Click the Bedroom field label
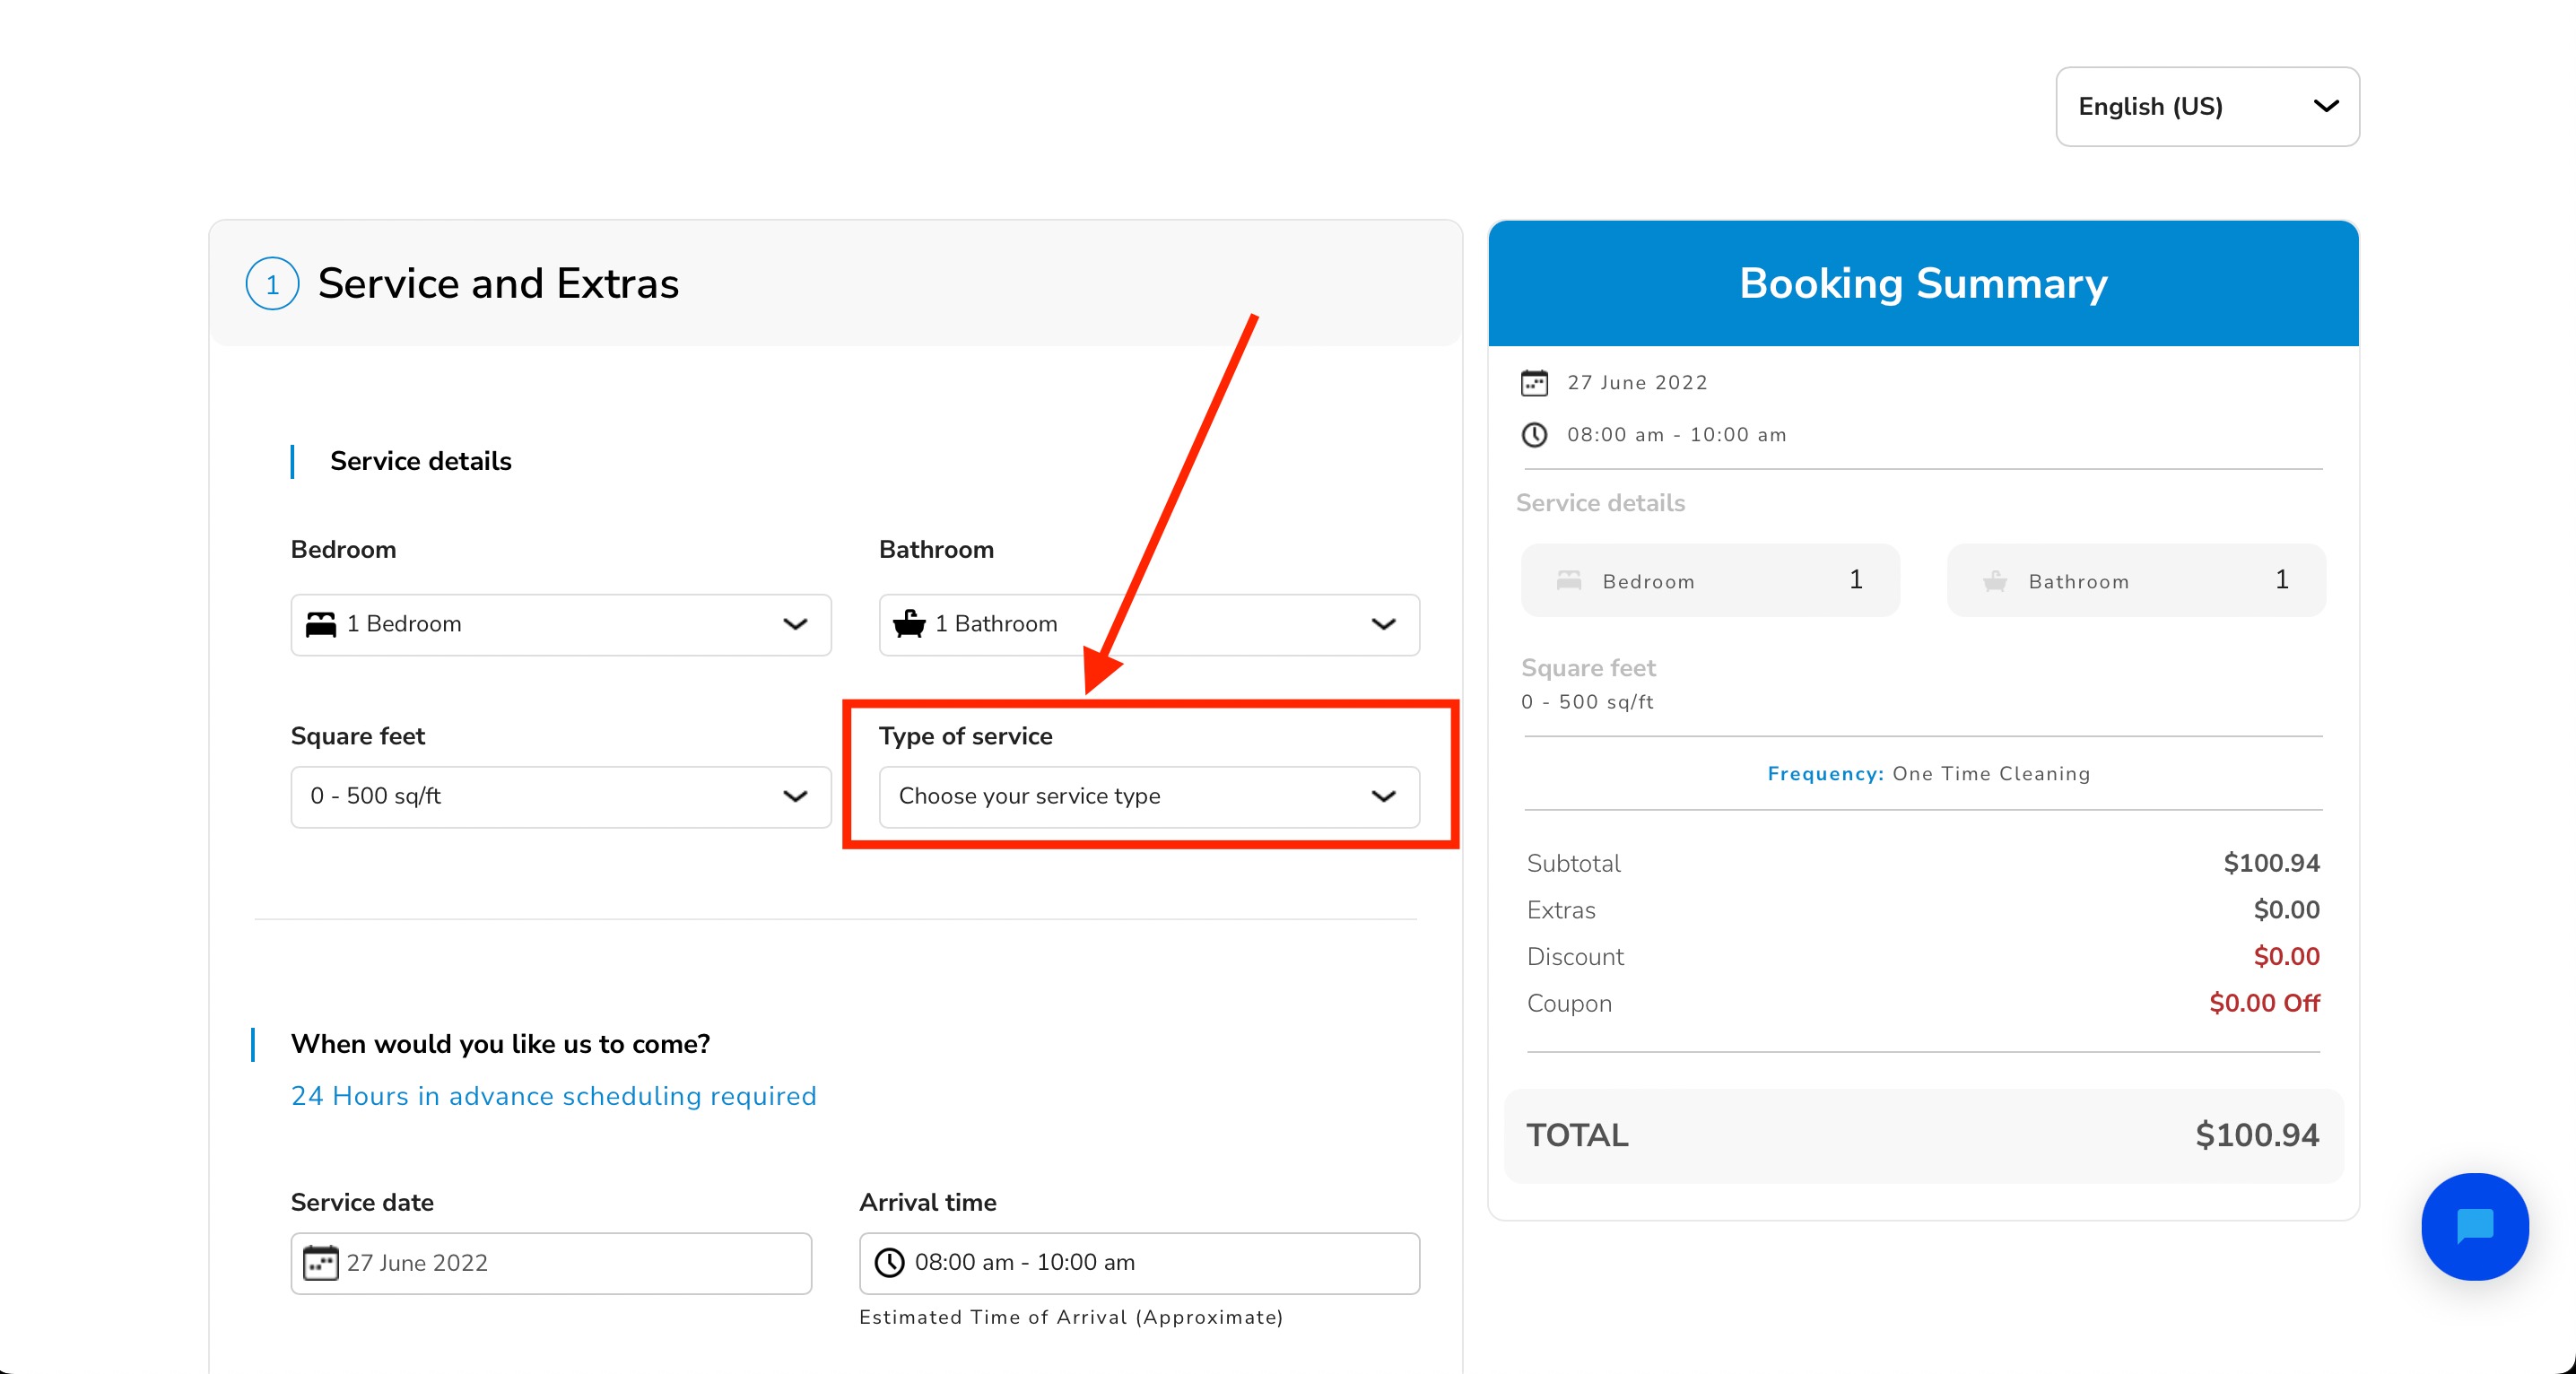Image resolution: width=2576 pixels, height=1374 pixels. [x=343, y=549]
